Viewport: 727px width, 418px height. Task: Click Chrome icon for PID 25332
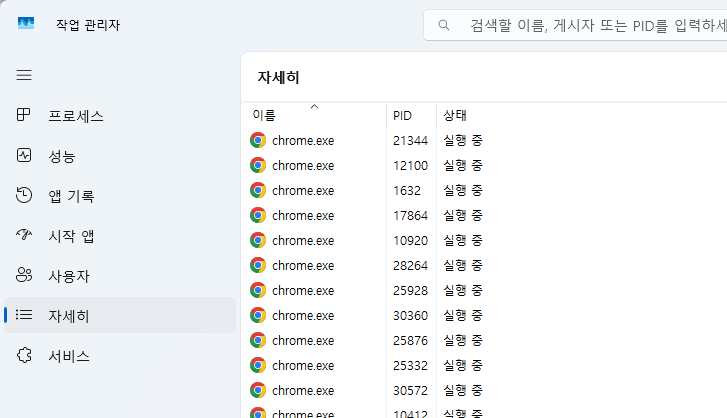pos(258,365)
